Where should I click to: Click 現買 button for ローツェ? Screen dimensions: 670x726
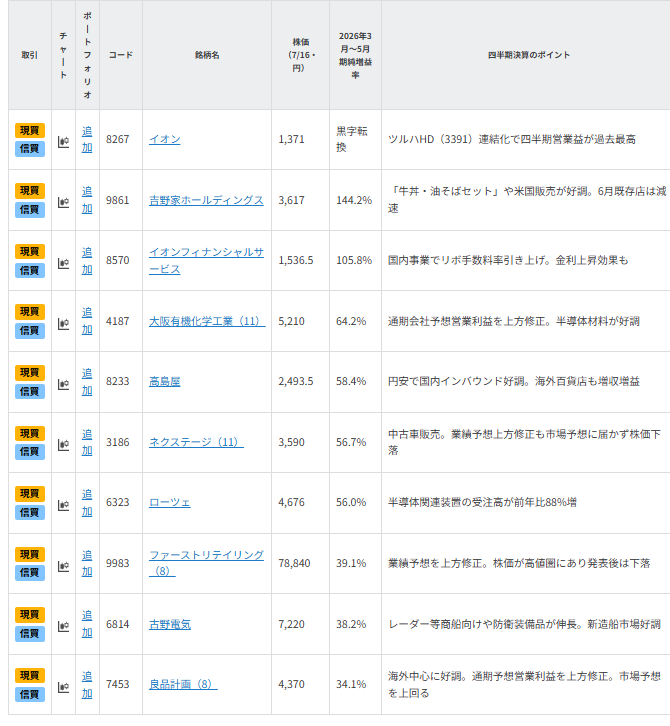click(x=30, y=494)
